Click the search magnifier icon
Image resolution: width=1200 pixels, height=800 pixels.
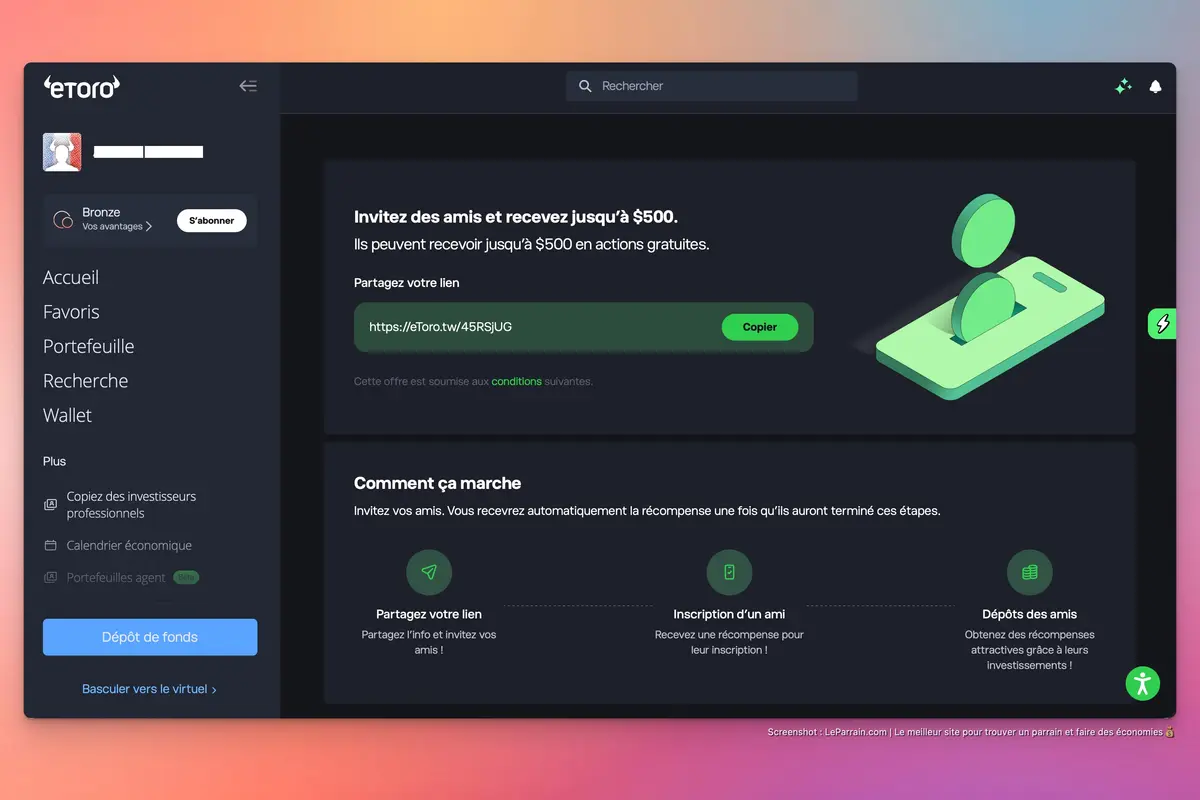click(x=585, y=86)
